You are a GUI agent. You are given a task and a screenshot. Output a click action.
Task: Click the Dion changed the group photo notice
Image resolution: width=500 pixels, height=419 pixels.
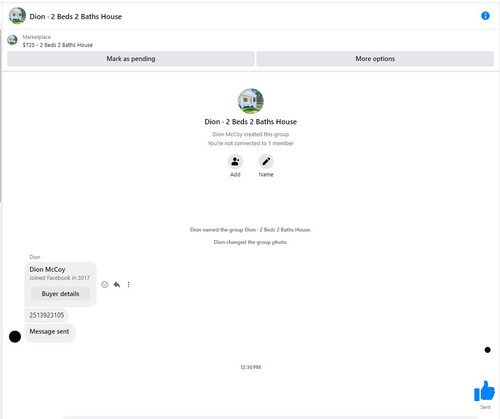point(251,242)
